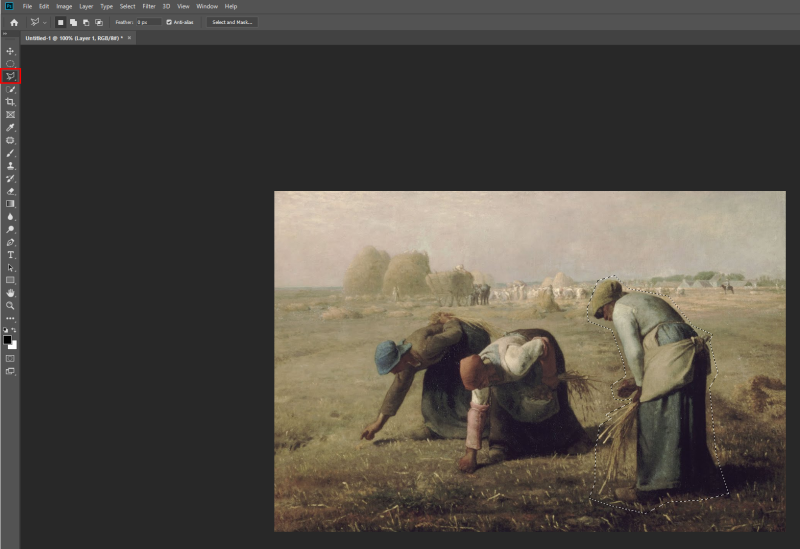Select the Crop tool
800x549 pixels.
tap(10, 102)
